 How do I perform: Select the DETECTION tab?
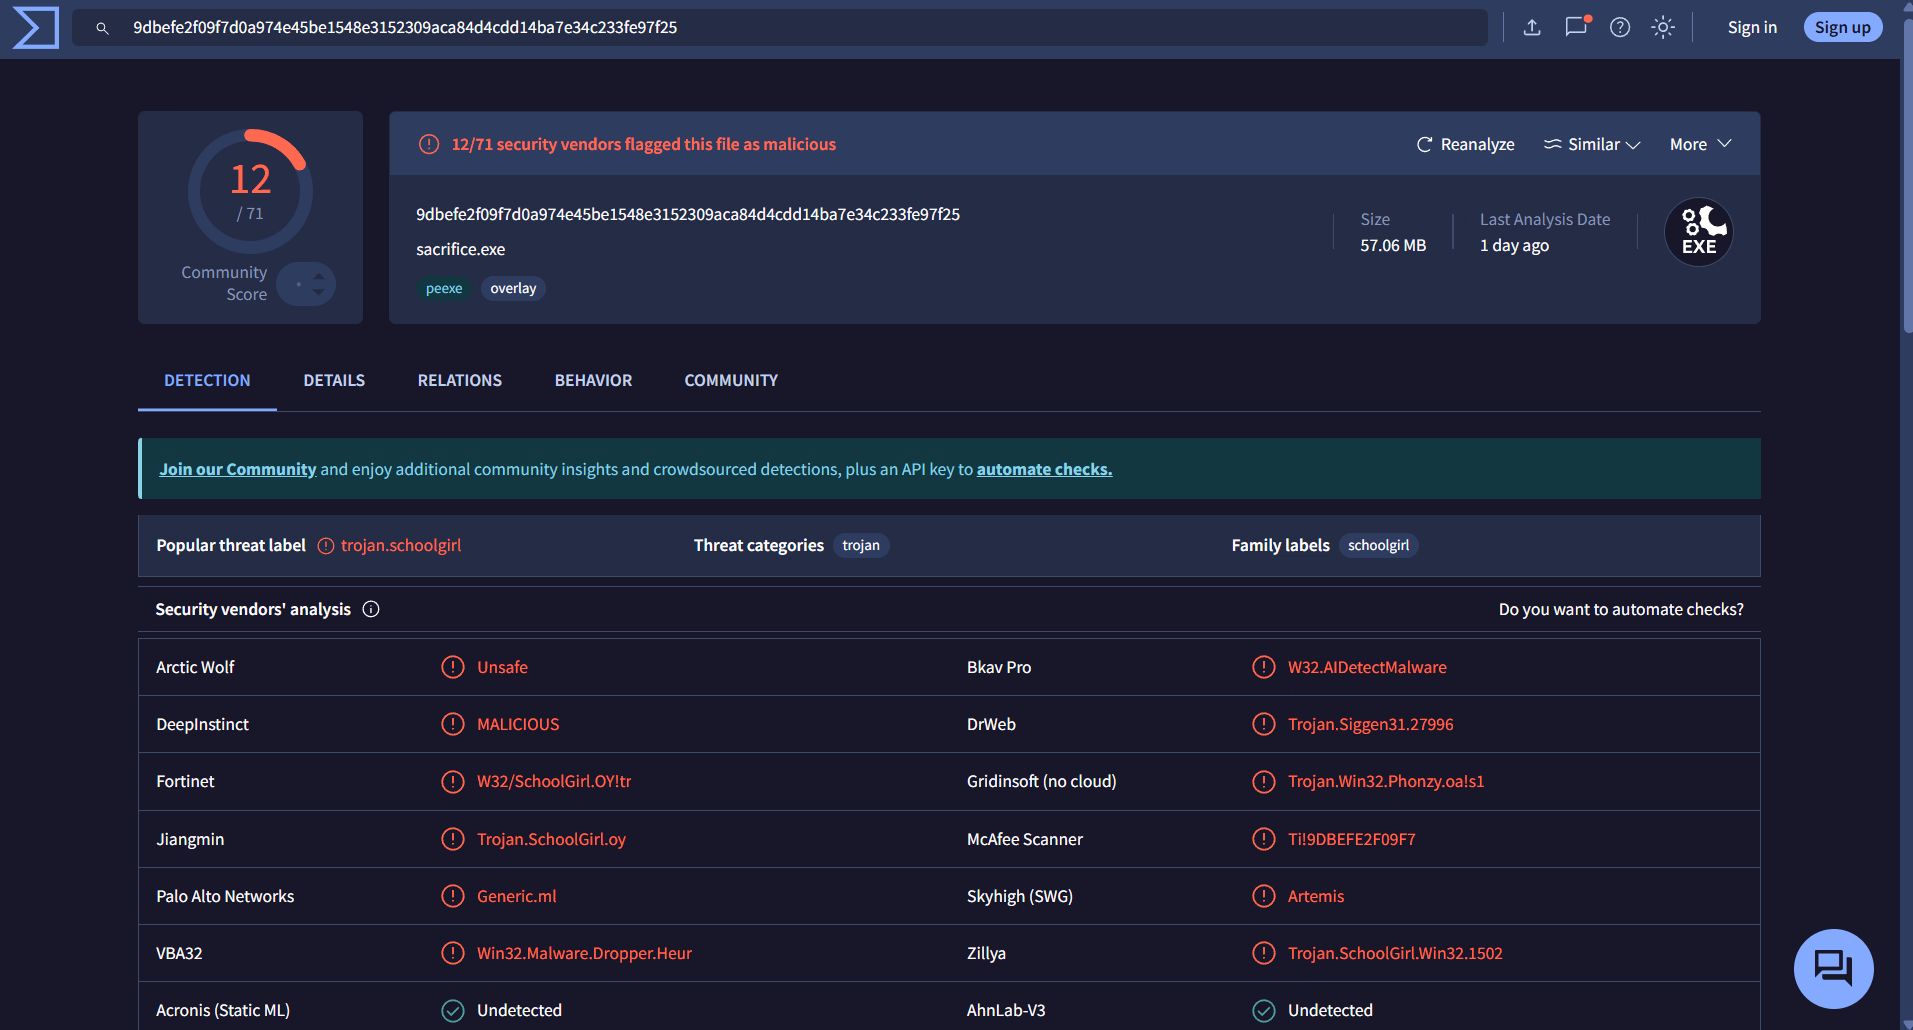click(207, 380)
